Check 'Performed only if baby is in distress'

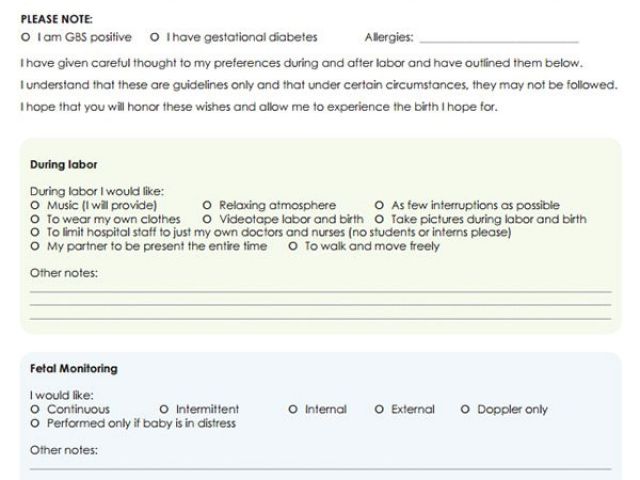pyautogui.click(x=36, y=423)
